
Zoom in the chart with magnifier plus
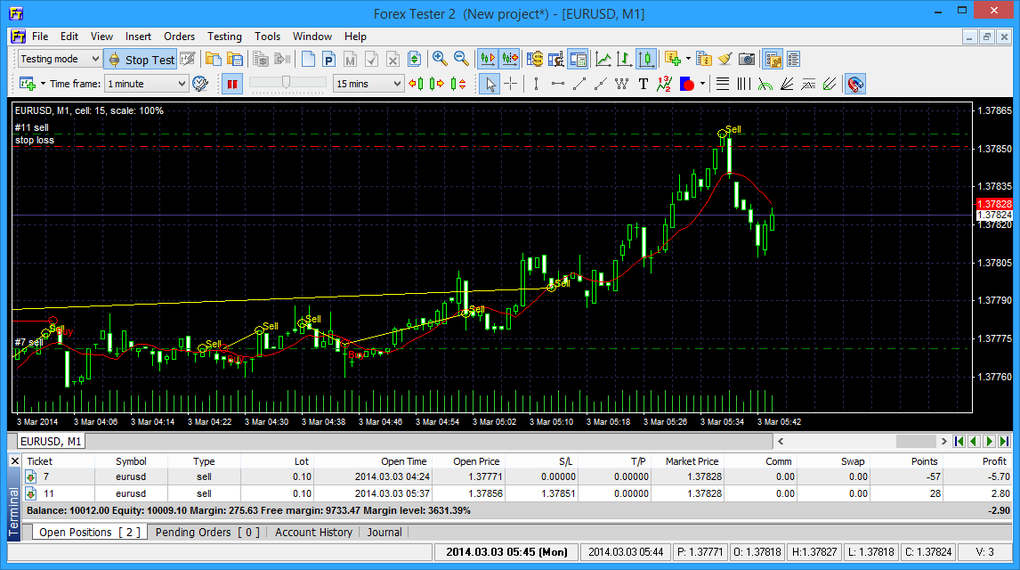(x=440, y=59)
